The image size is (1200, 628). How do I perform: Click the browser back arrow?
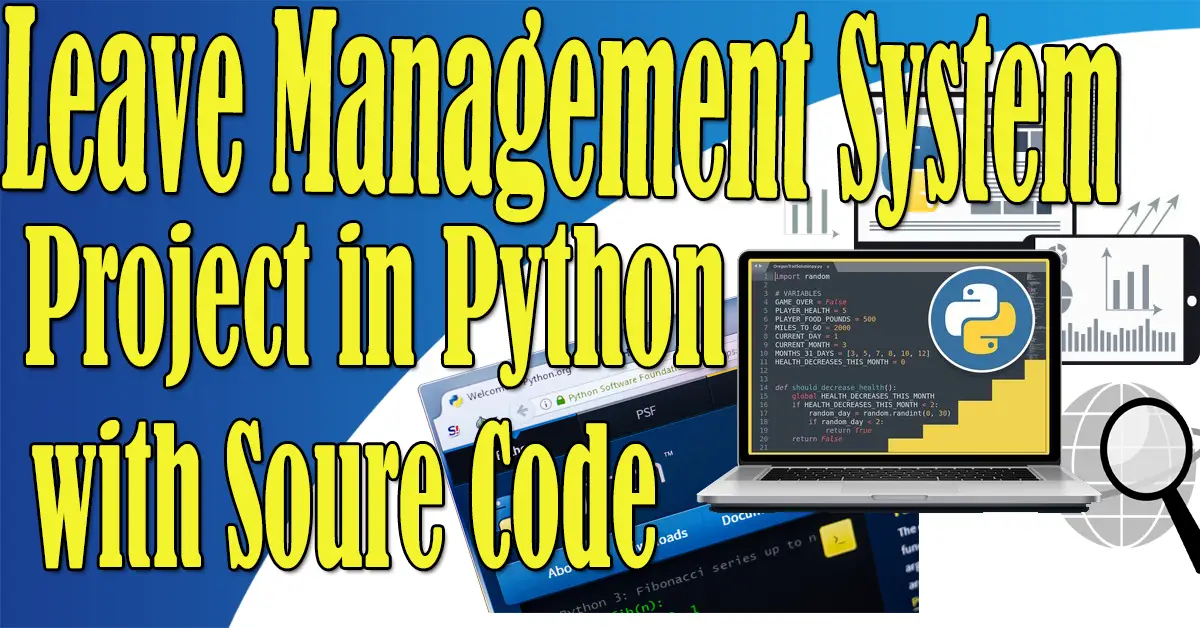pos(523,411)
